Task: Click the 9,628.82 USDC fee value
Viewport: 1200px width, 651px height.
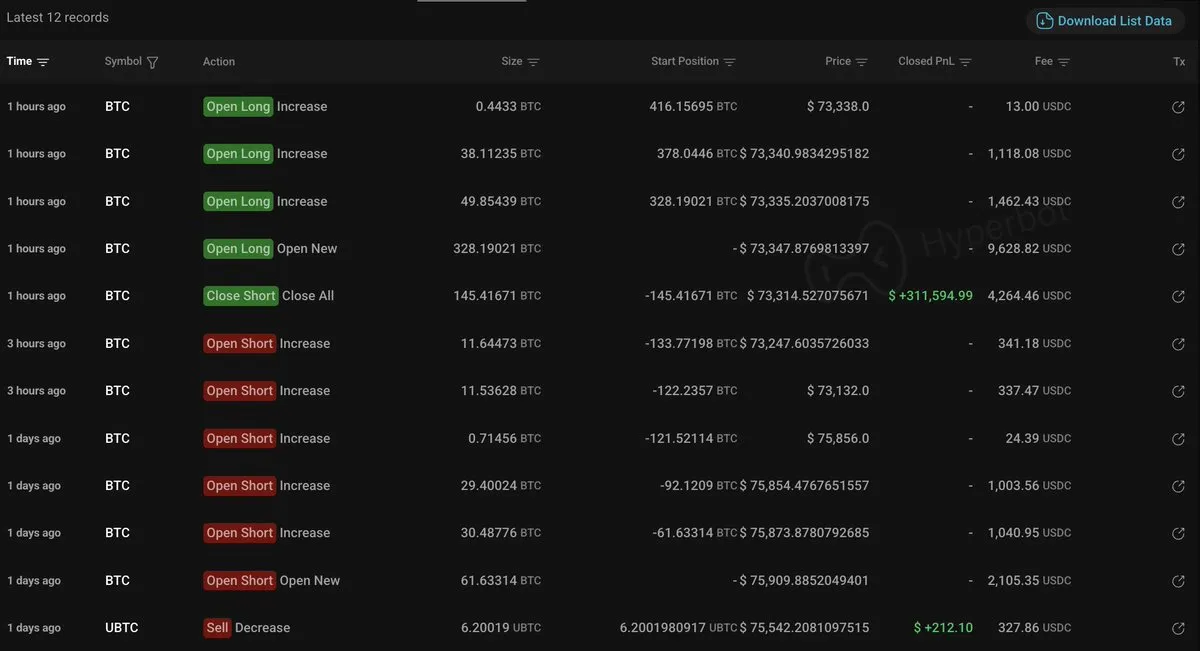Action: click(1029, 249)
